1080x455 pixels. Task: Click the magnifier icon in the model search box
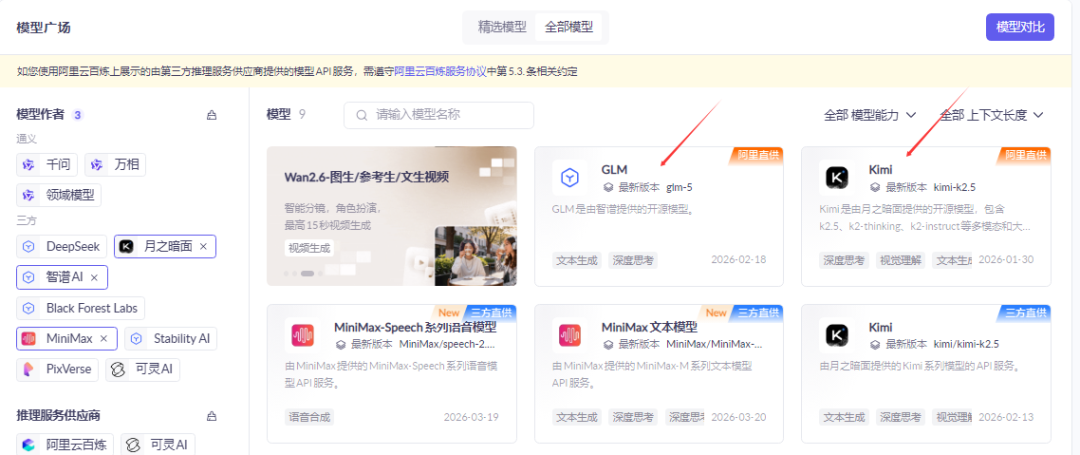click(362, 116)
